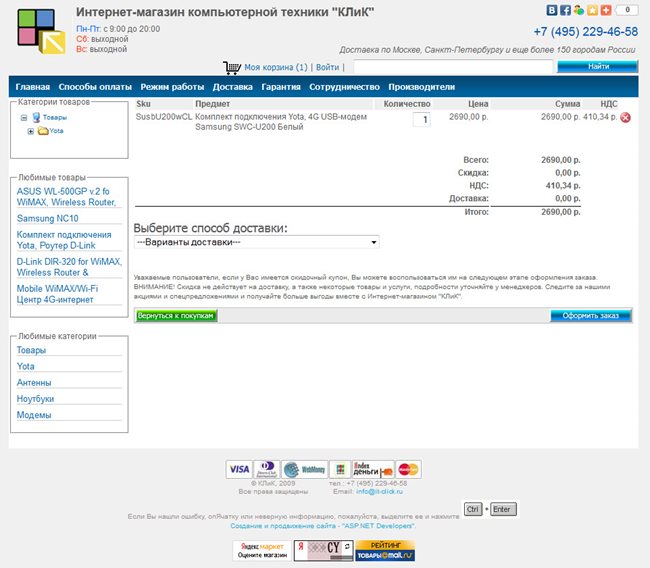
Task: Click the Найти search button
Action: pyautogui.click(x=597, y=66)
